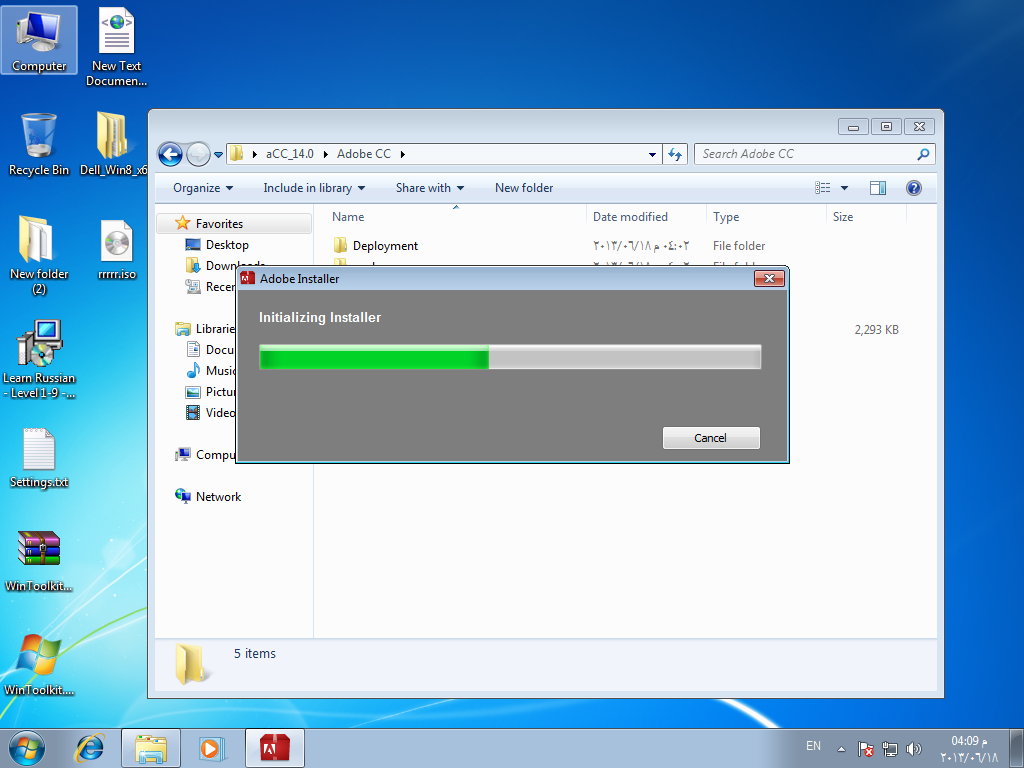Open Include in library menu
Viewport: 1024px width, 768px height.
[x=314, y=188]
